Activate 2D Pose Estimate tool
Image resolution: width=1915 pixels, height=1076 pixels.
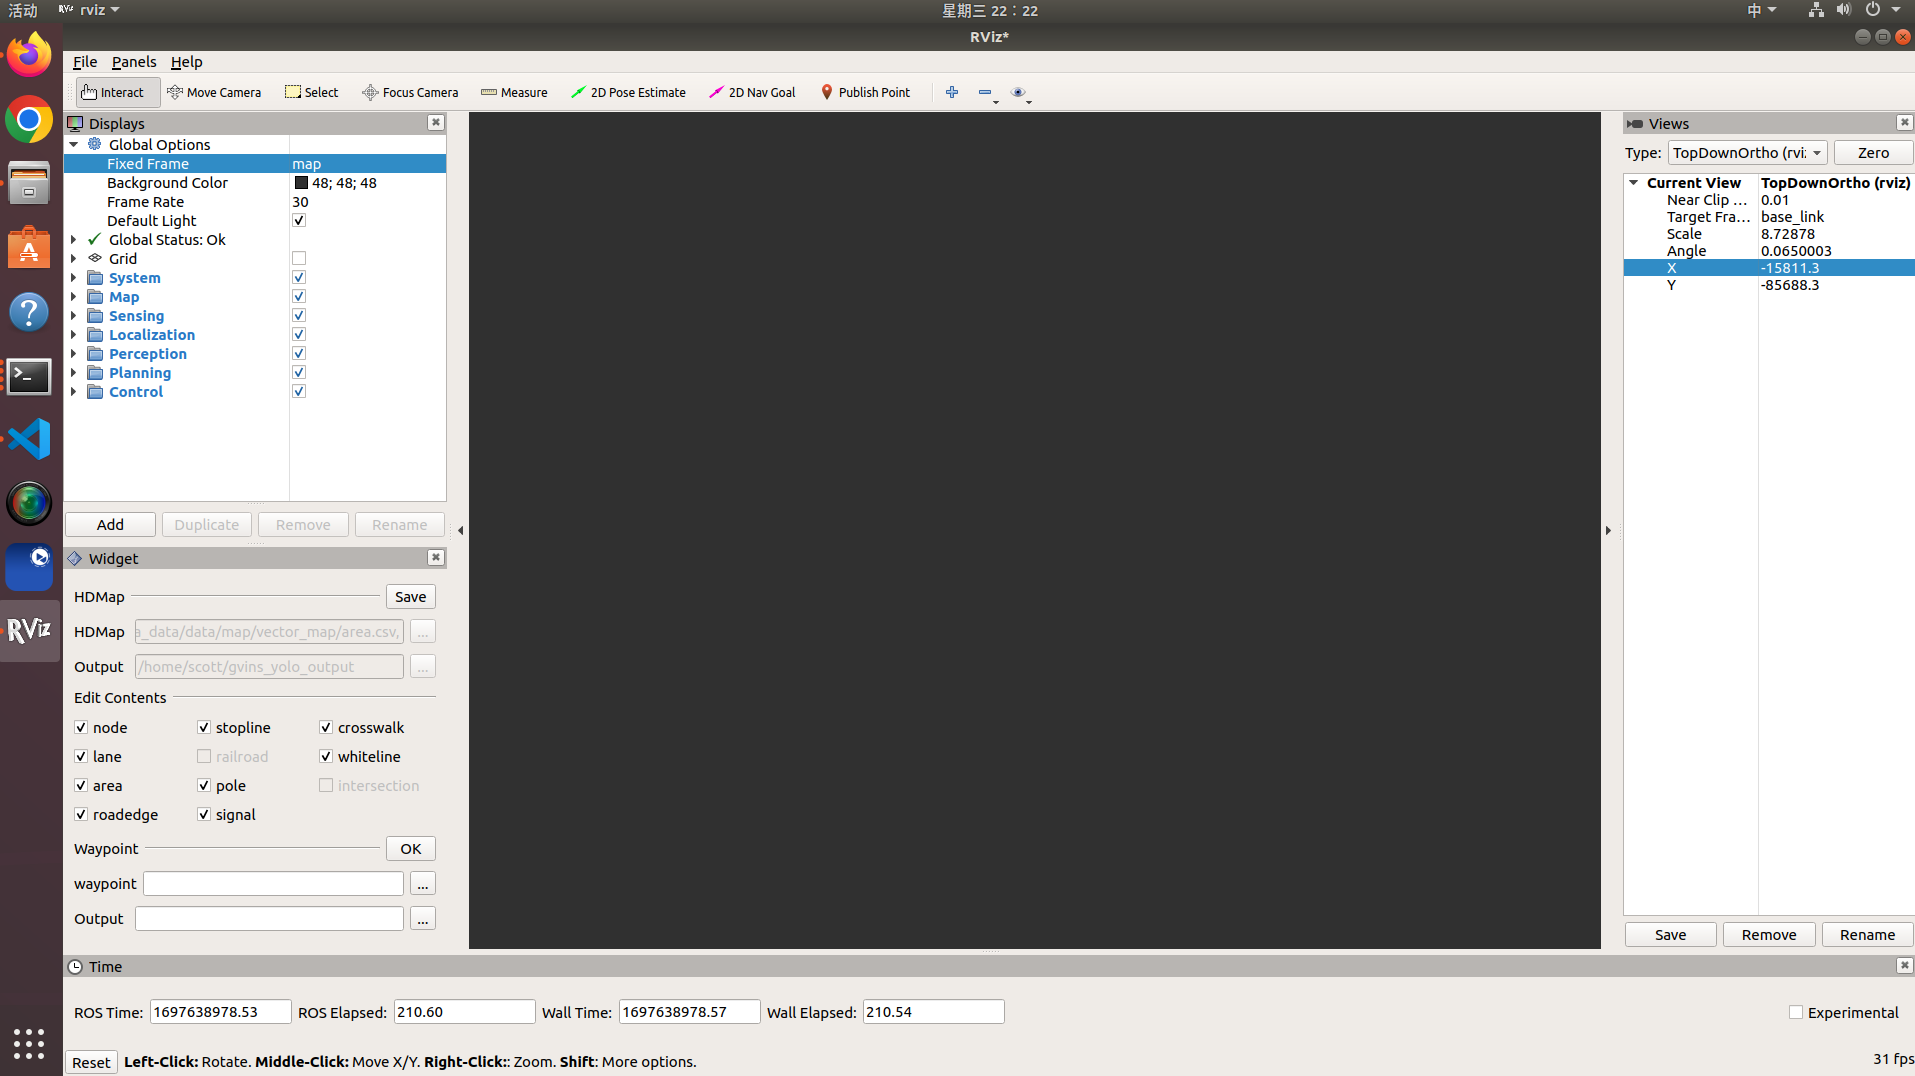point(628,92)
